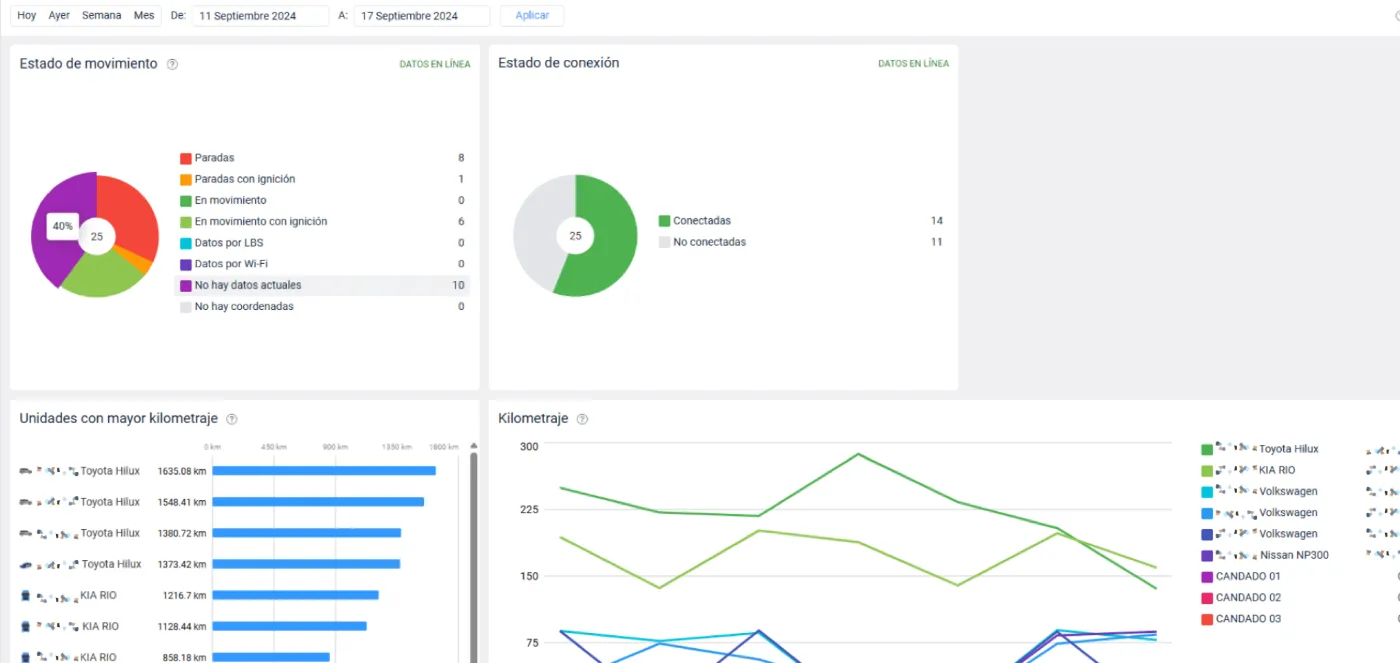
Task: Open the help icon beside Estado de movimiento
Action: (172, 64)
